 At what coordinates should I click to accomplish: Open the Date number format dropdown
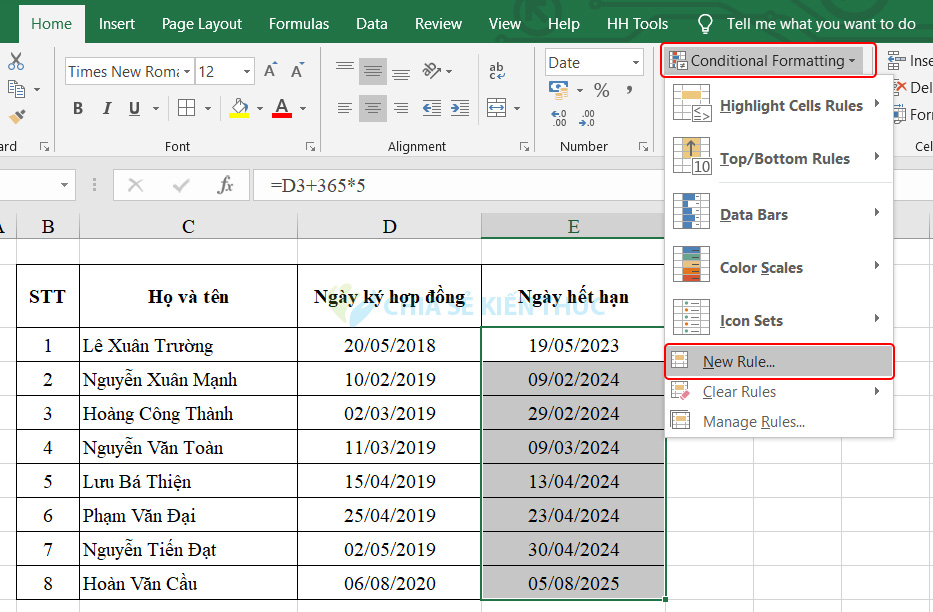click(x=635, y=62)
